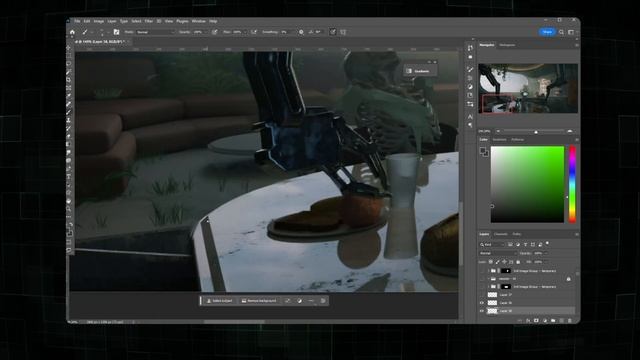Click the properties icon at taskbar's right end
640x360 pixels.
tap(323, 301)
